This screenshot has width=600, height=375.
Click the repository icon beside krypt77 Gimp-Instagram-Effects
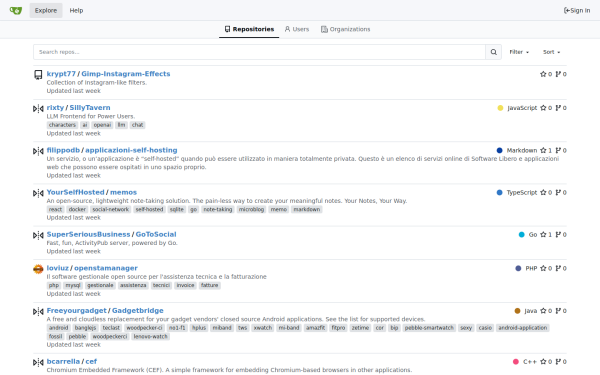coord(38,75)
